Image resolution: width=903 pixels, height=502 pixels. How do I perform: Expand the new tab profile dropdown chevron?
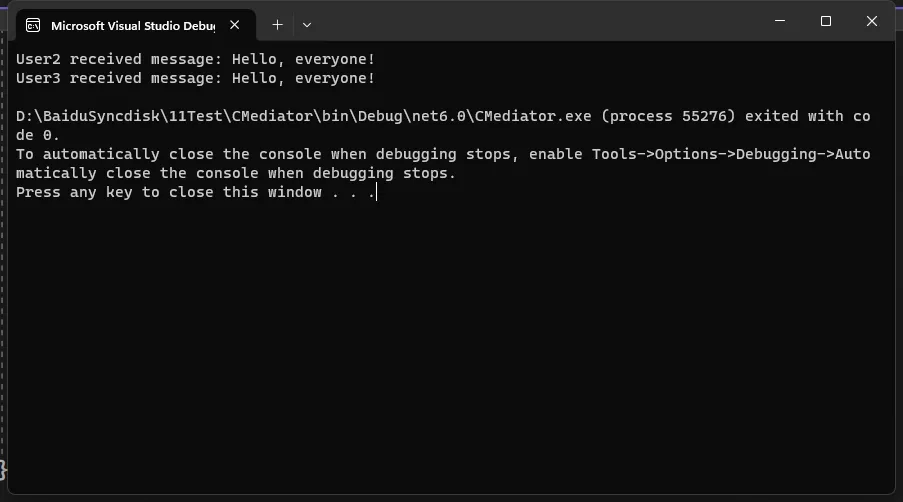(307, 25)
